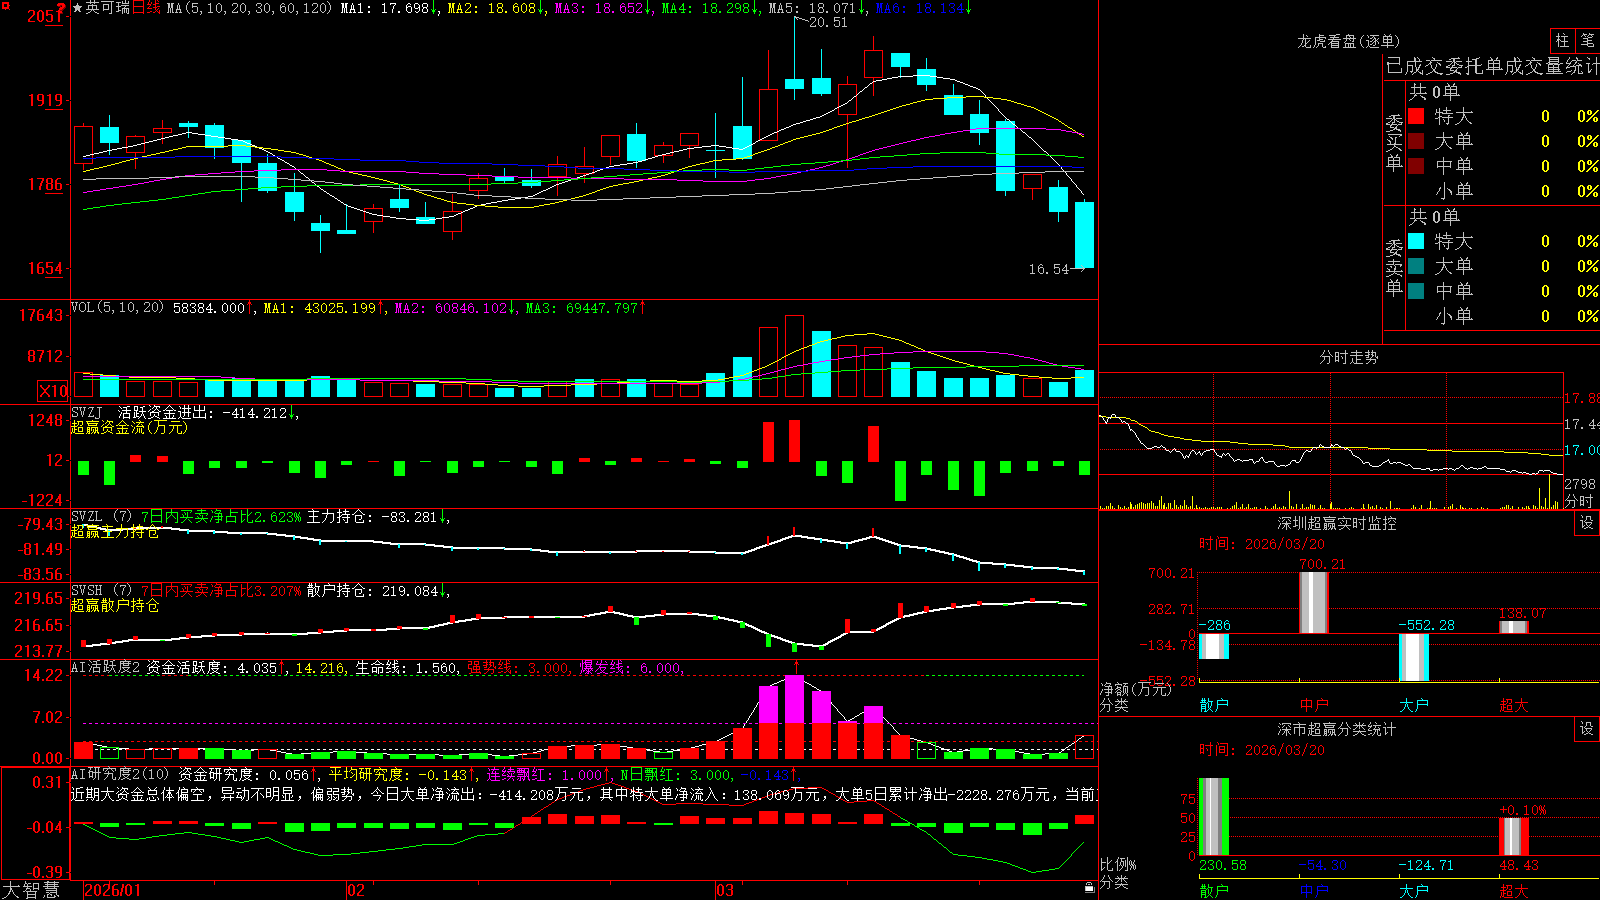The height and width of the screenshot is (900, 1600).
Task: Switch the 龙虎看盘 view to 笔 mode
Action: (x=1587, y=41)
